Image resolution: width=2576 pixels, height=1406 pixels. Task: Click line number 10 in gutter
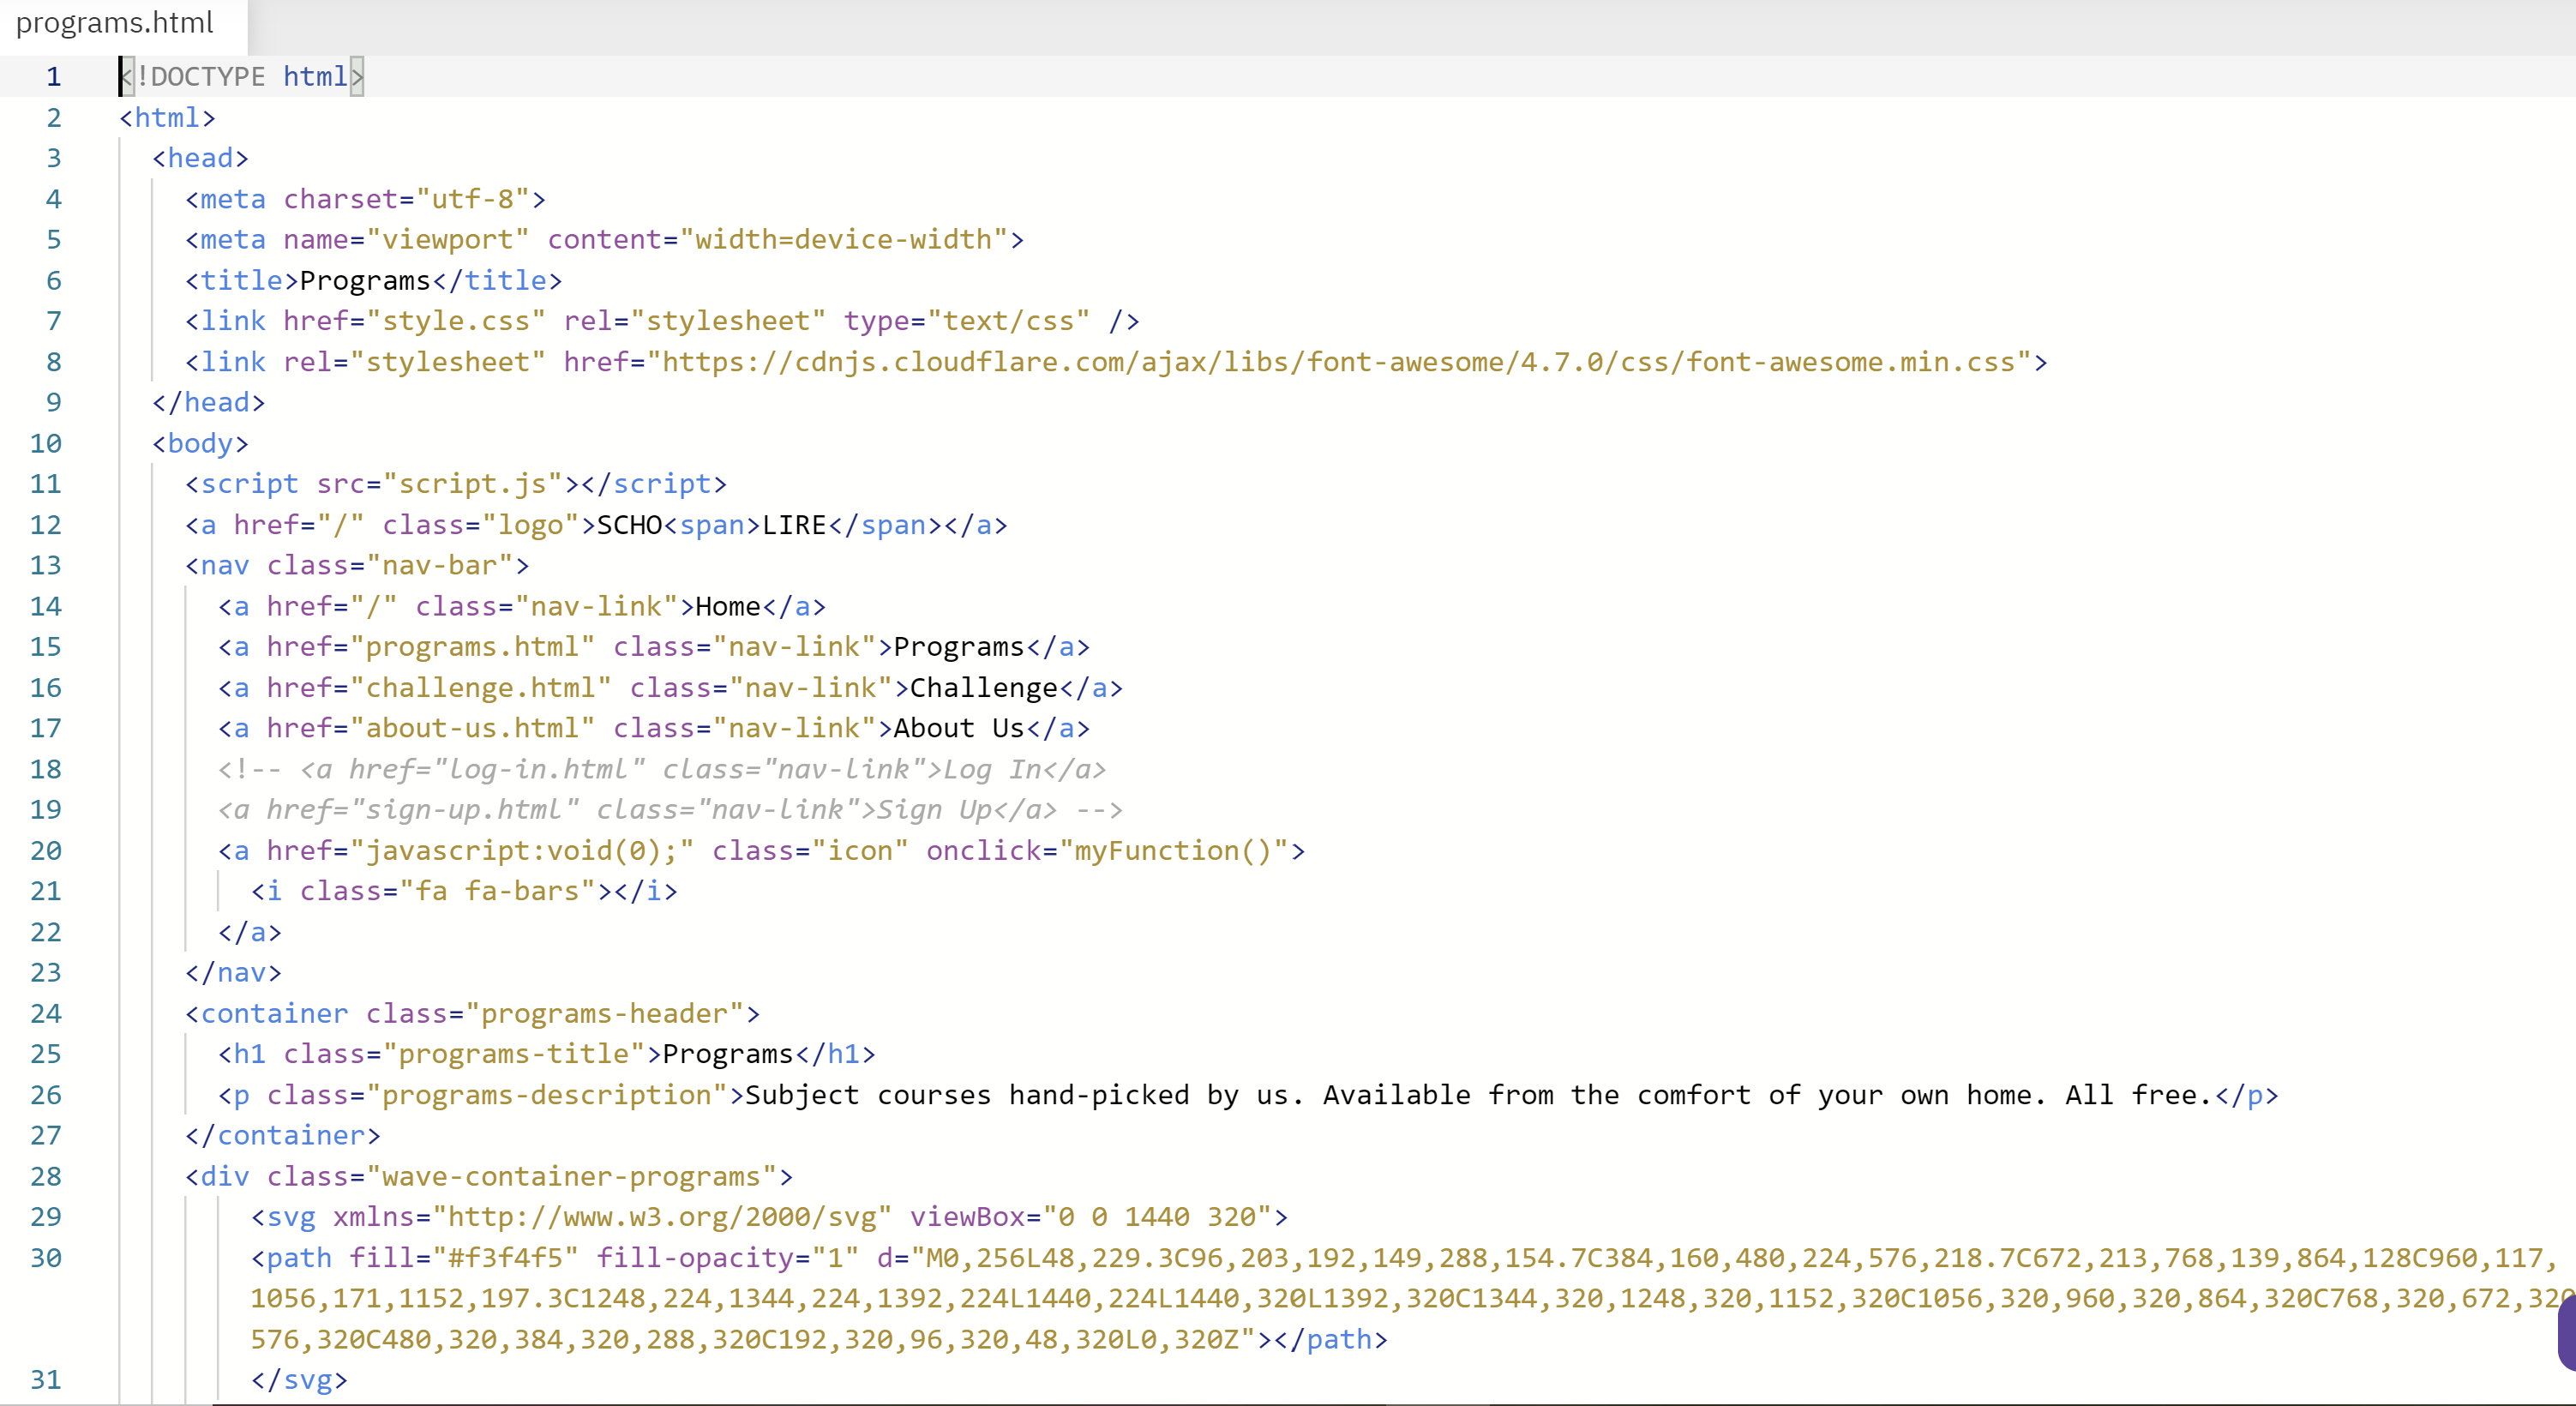pyautogui.click(x=46, y=443)
